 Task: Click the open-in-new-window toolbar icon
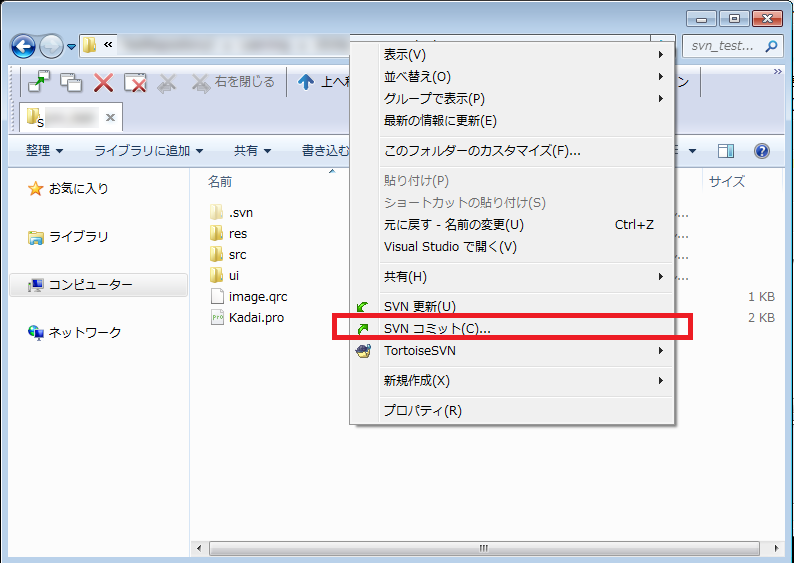pyautogui.click(x=39, y=82)
